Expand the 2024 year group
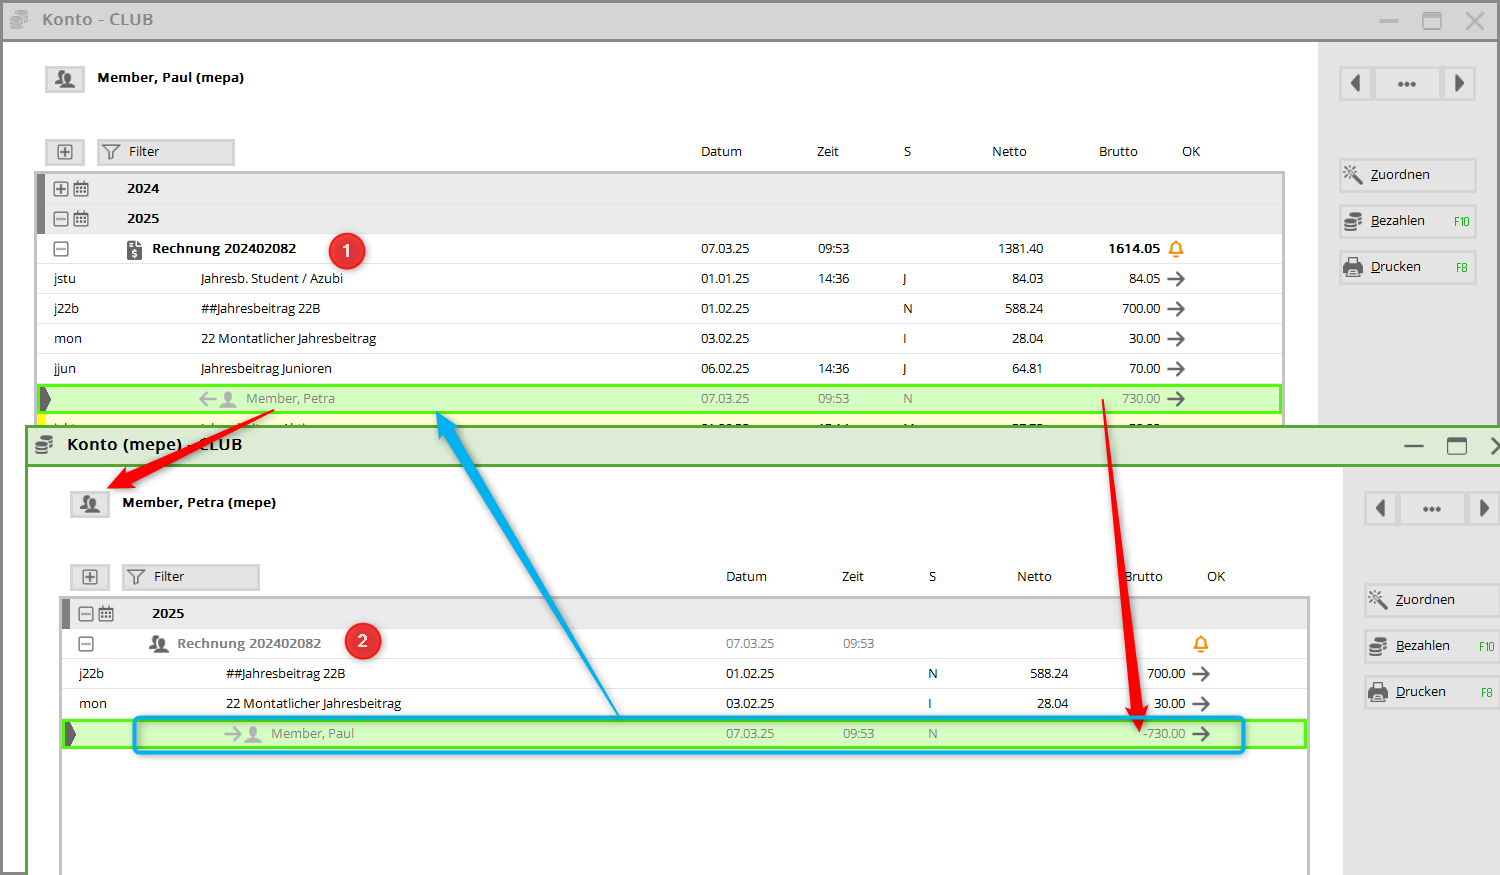This screenshot has width=1500, height=875. tap(61, 189)
